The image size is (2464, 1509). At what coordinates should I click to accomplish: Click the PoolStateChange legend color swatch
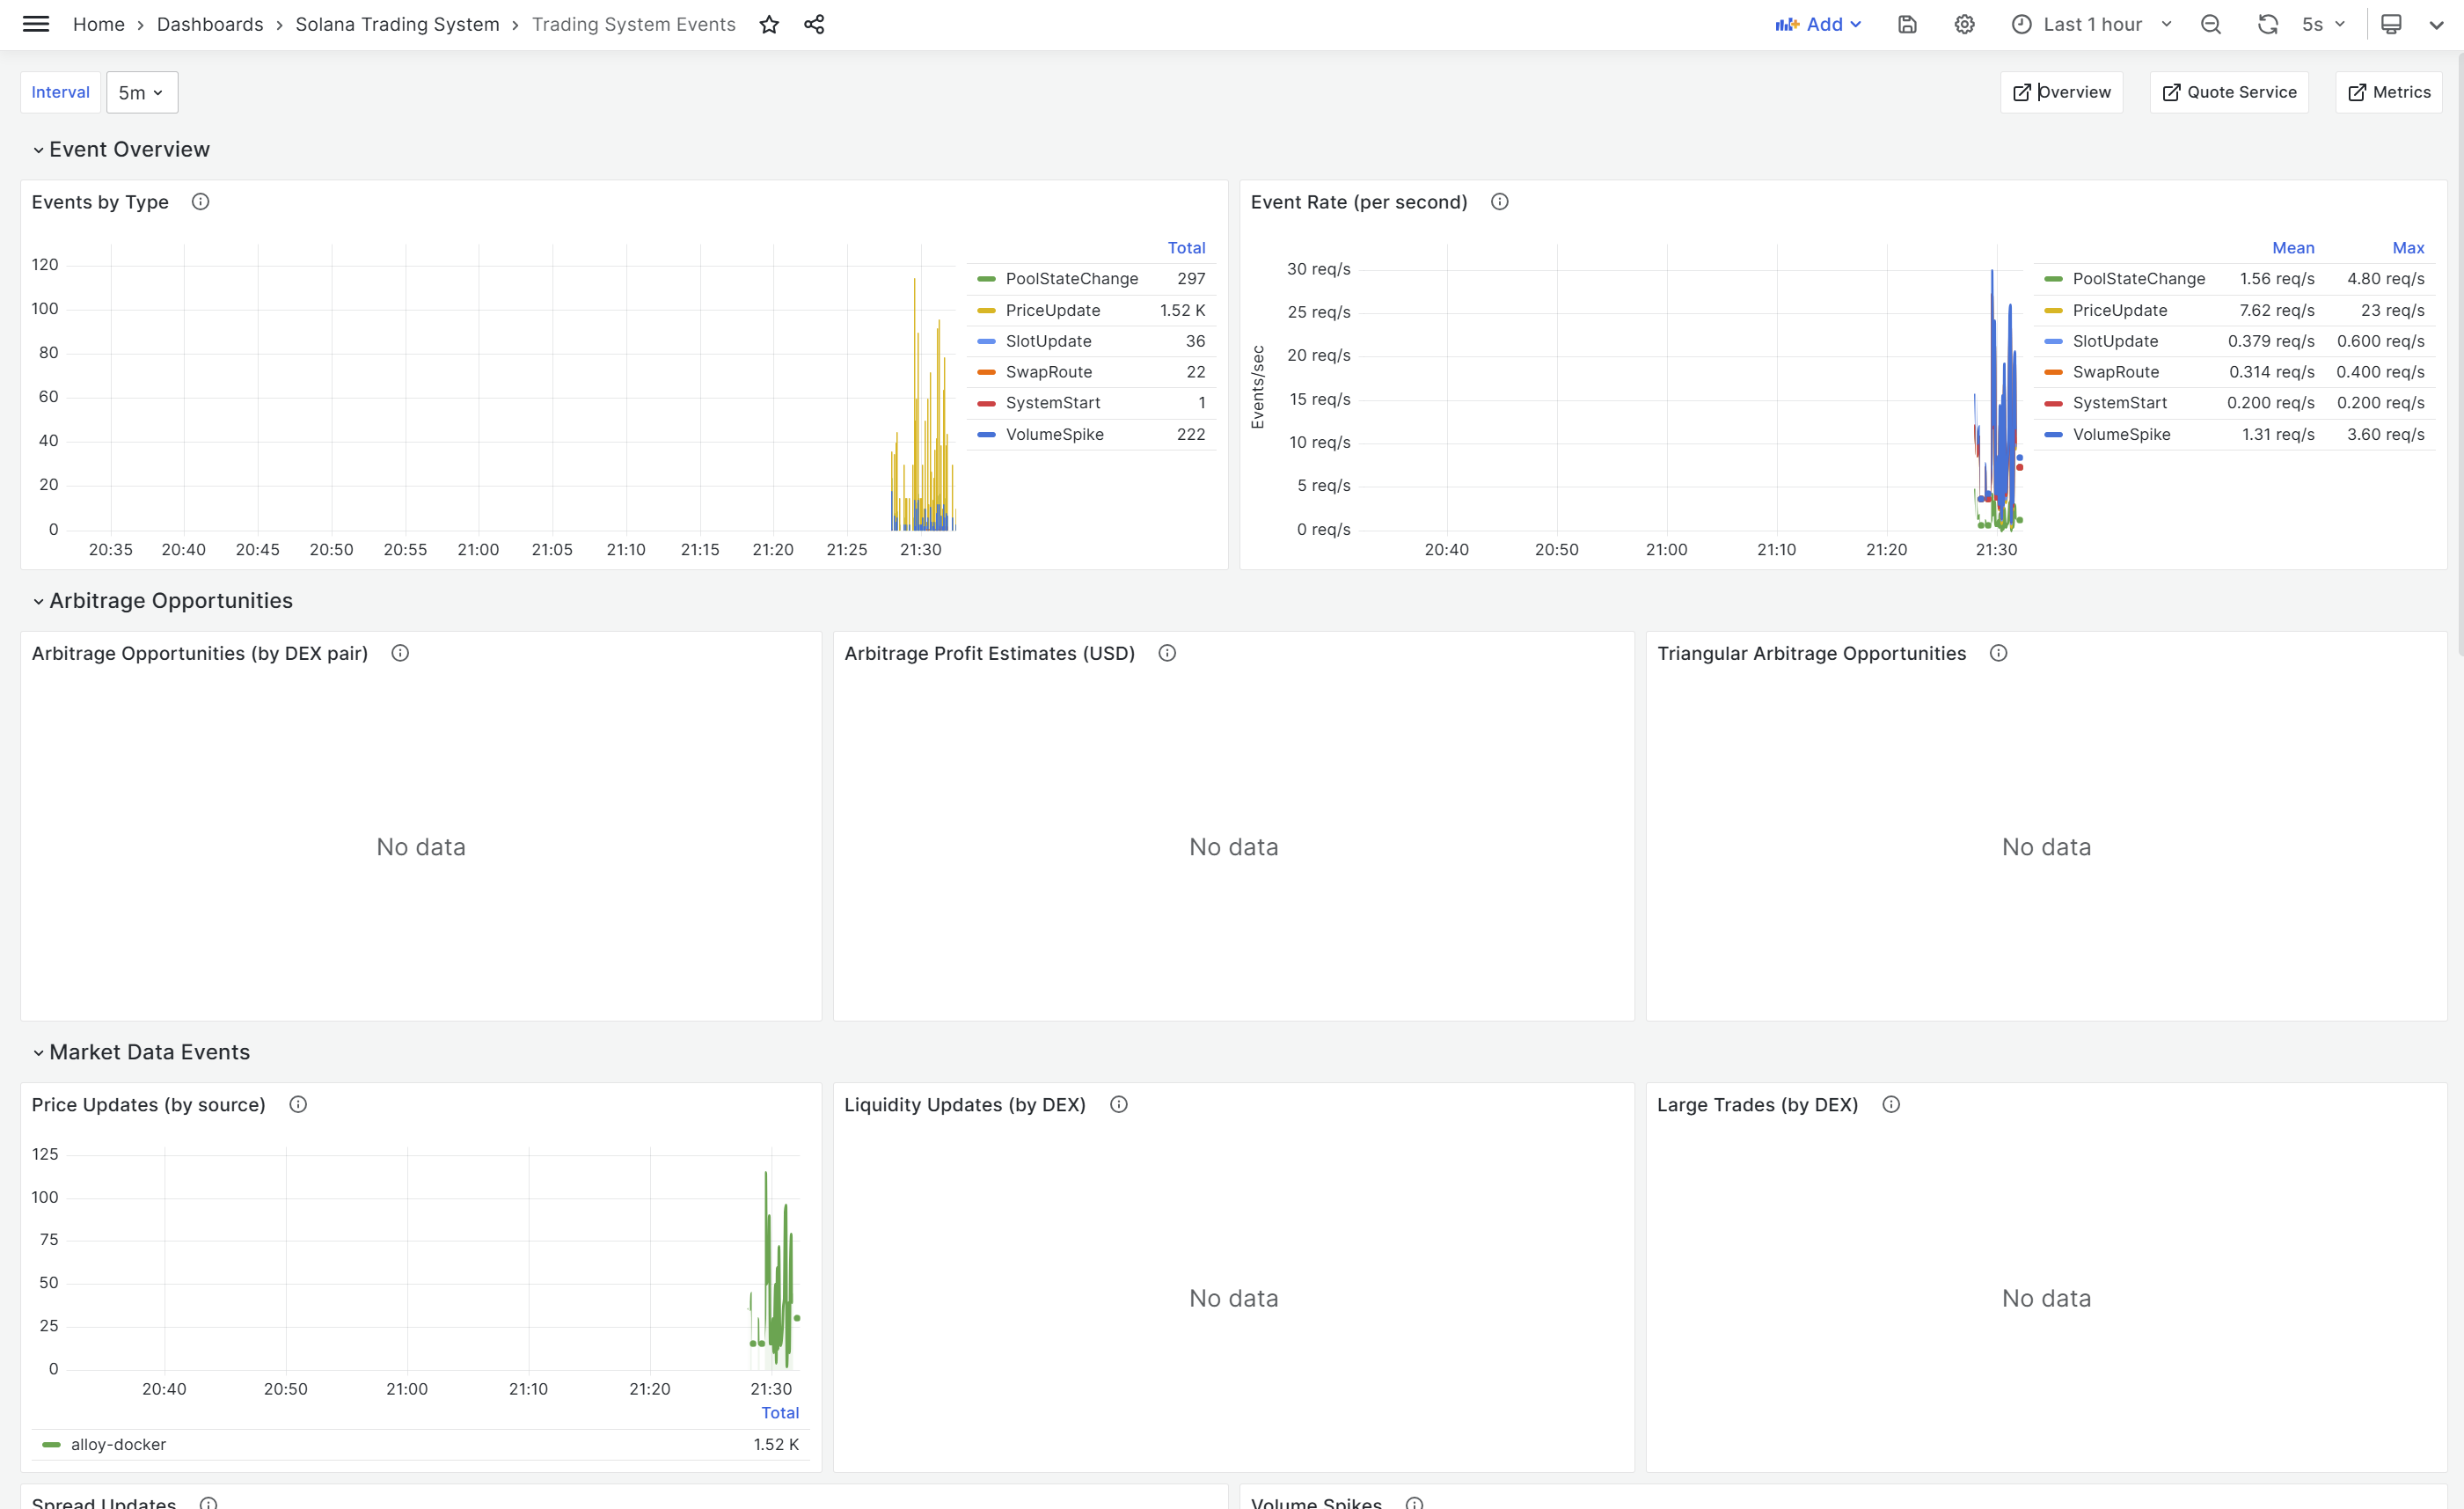pyautogui.click(x=988, y=278)
